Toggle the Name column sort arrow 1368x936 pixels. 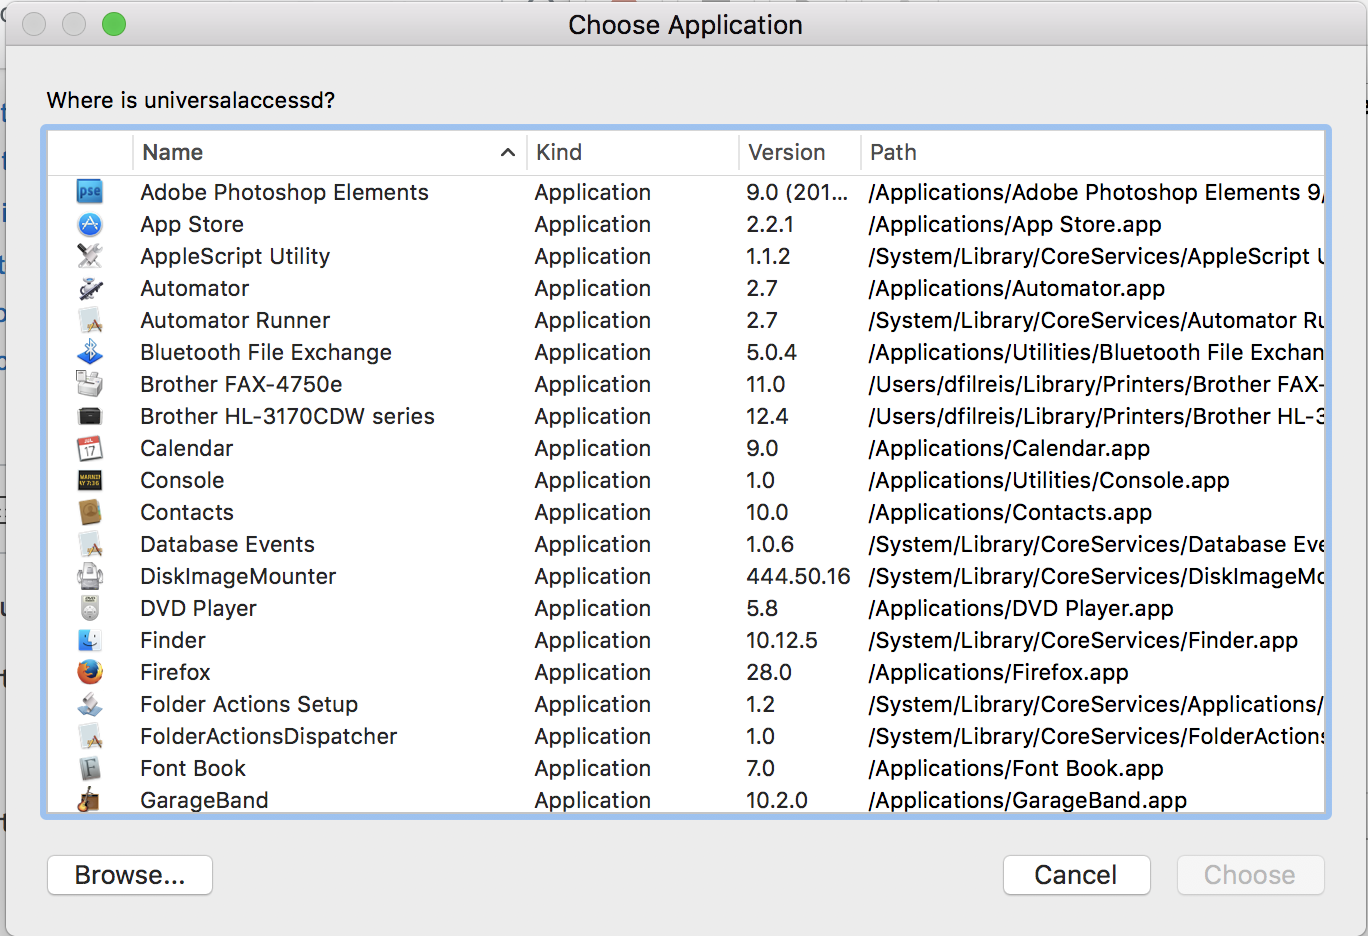[x=508, y=152]
